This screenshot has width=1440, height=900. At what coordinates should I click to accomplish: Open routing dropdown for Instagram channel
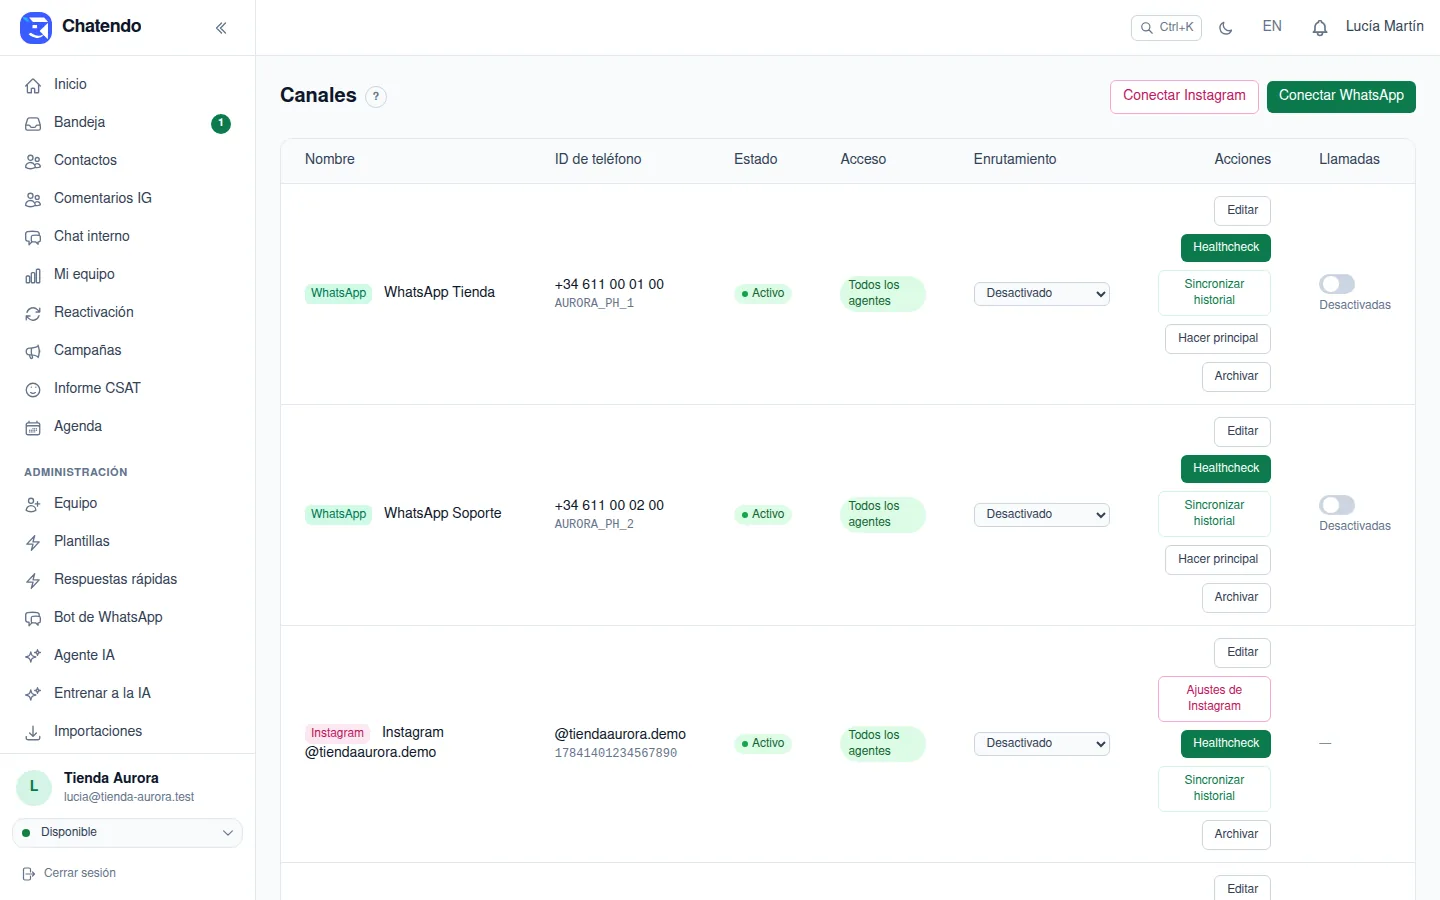1041,744
